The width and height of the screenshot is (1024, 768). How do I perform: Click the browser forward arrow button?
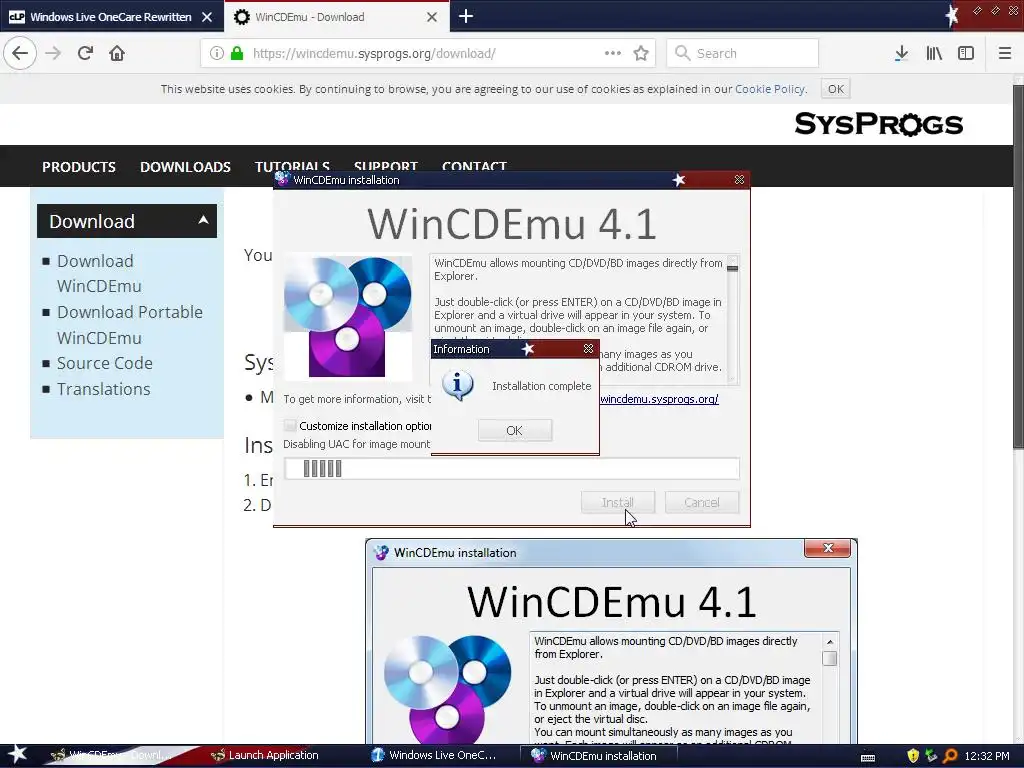53,53
